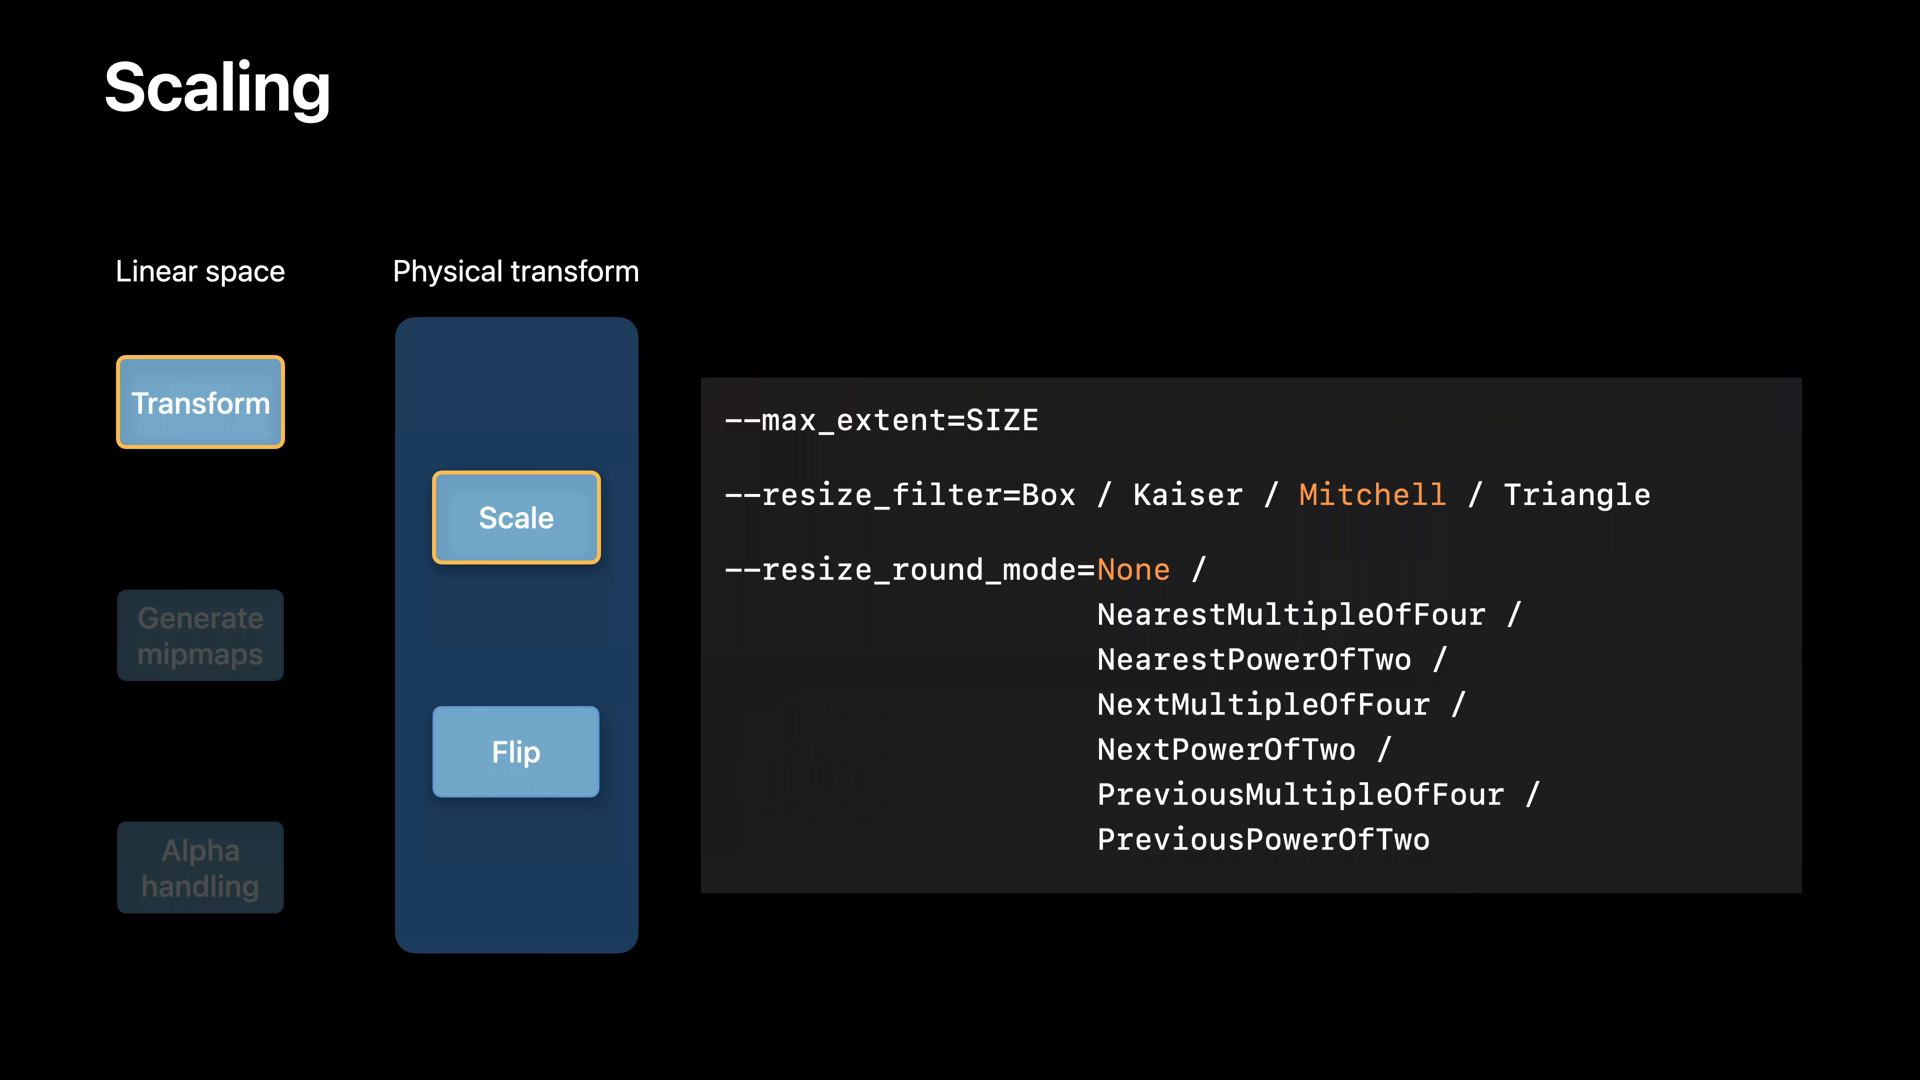
Task: Click the highlighted Transform box
Action: point(200,402)
